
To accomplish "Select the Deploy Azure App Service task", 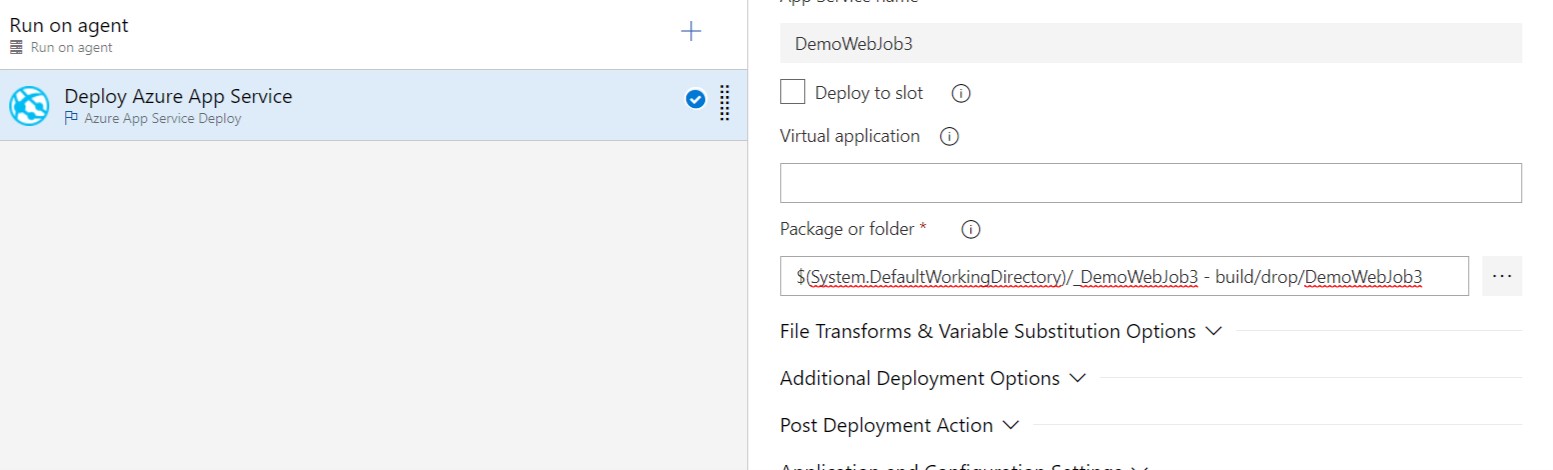I will [x=374, y=105].
